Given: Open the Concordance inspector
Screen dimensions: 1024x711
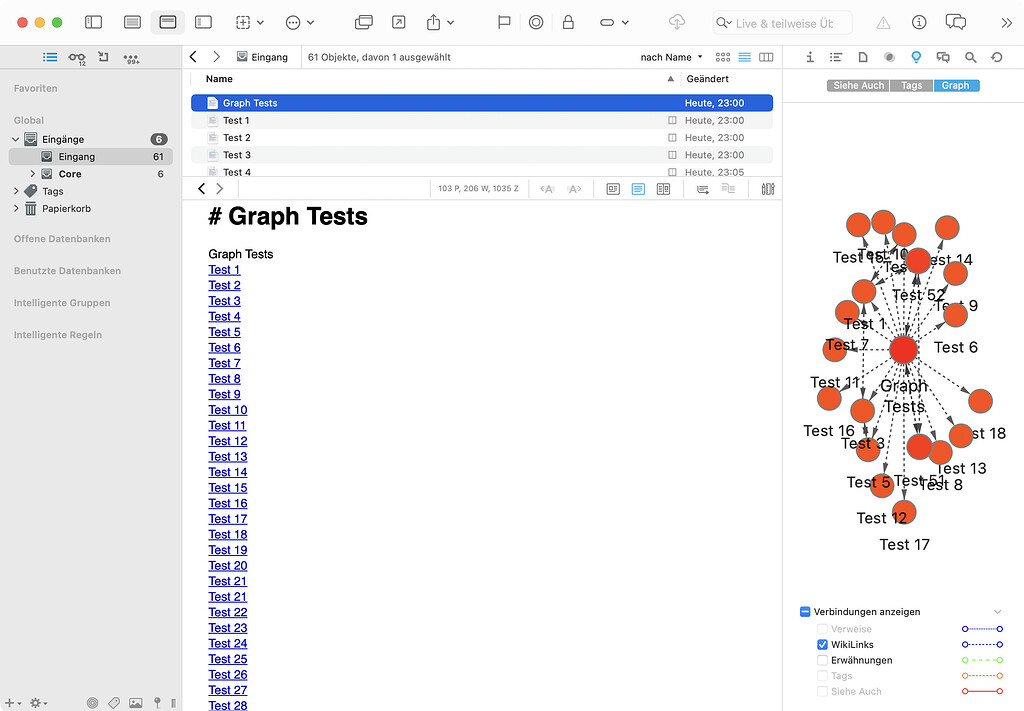Looking at the screenshot, I should (836, 57).
